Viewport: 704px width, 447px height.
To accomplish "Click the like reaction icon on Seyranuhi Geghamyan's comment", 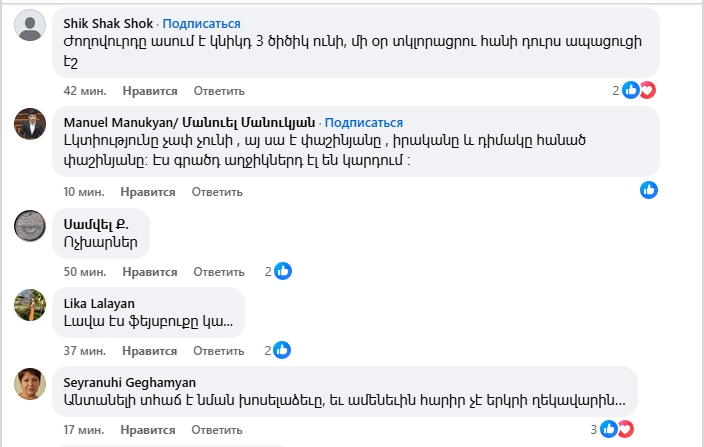I will (x=609, y=429).
